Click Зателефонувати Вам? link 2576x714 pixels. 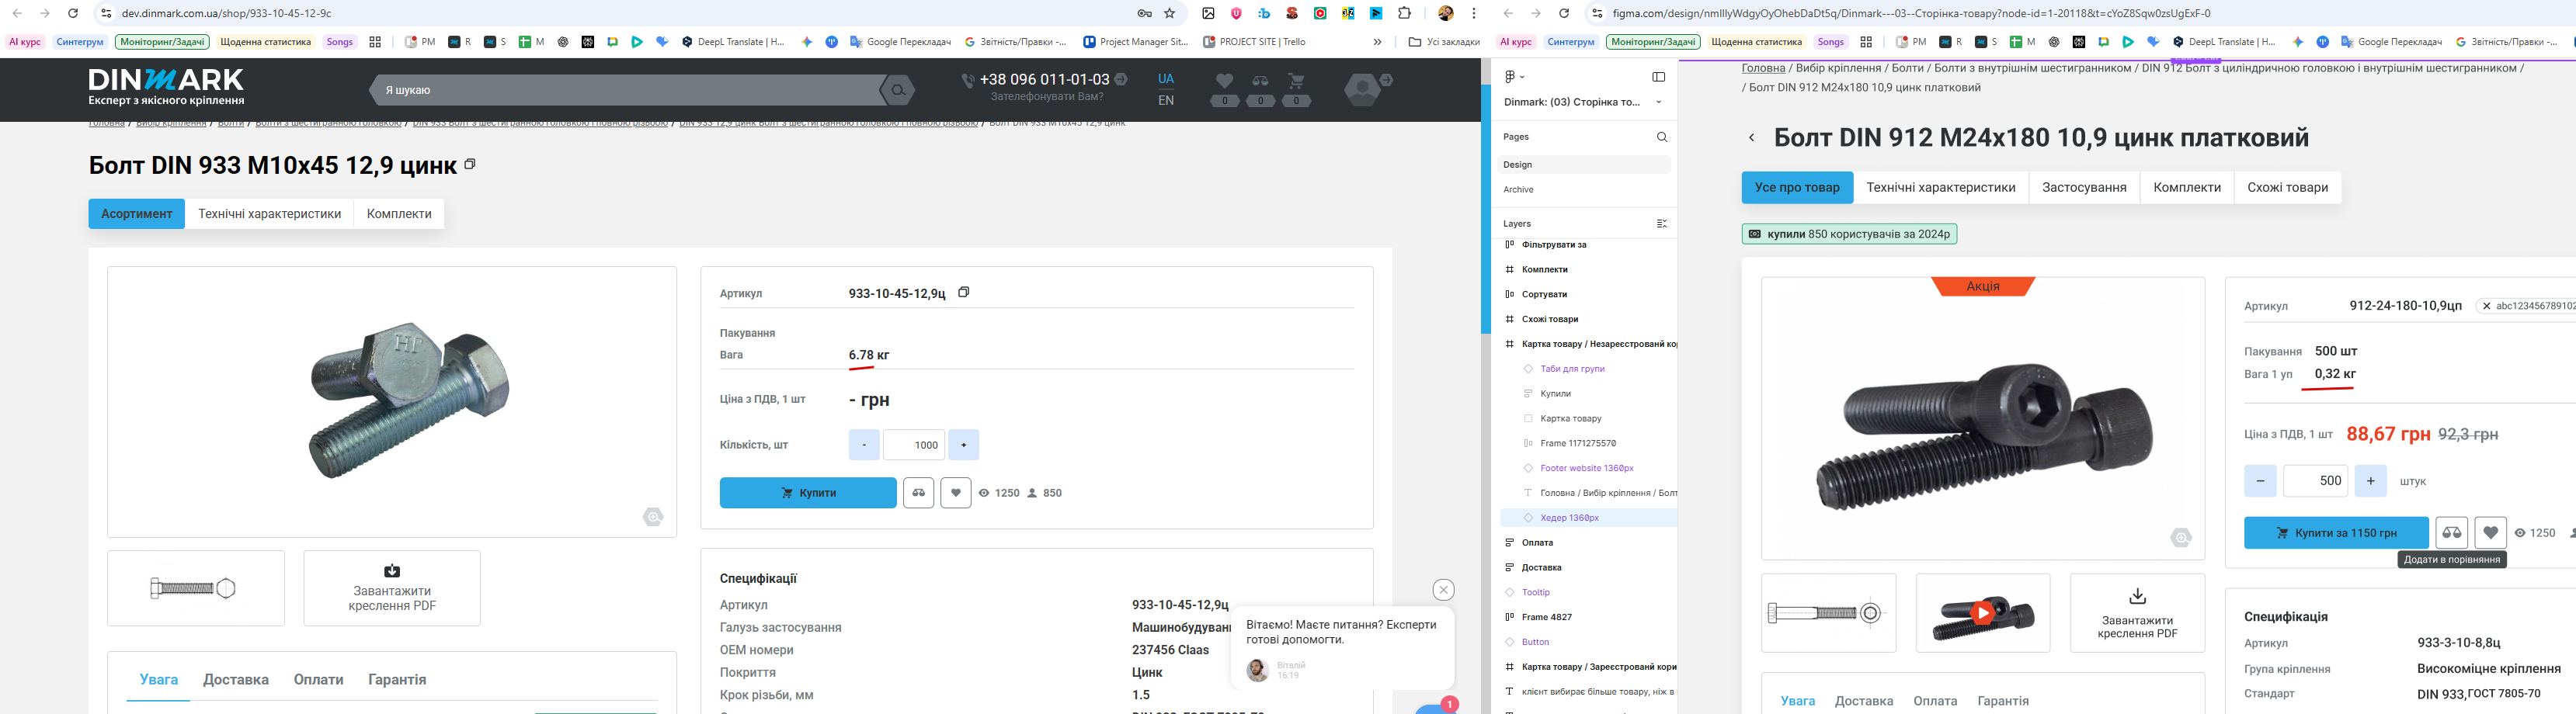click(1047, 97)
